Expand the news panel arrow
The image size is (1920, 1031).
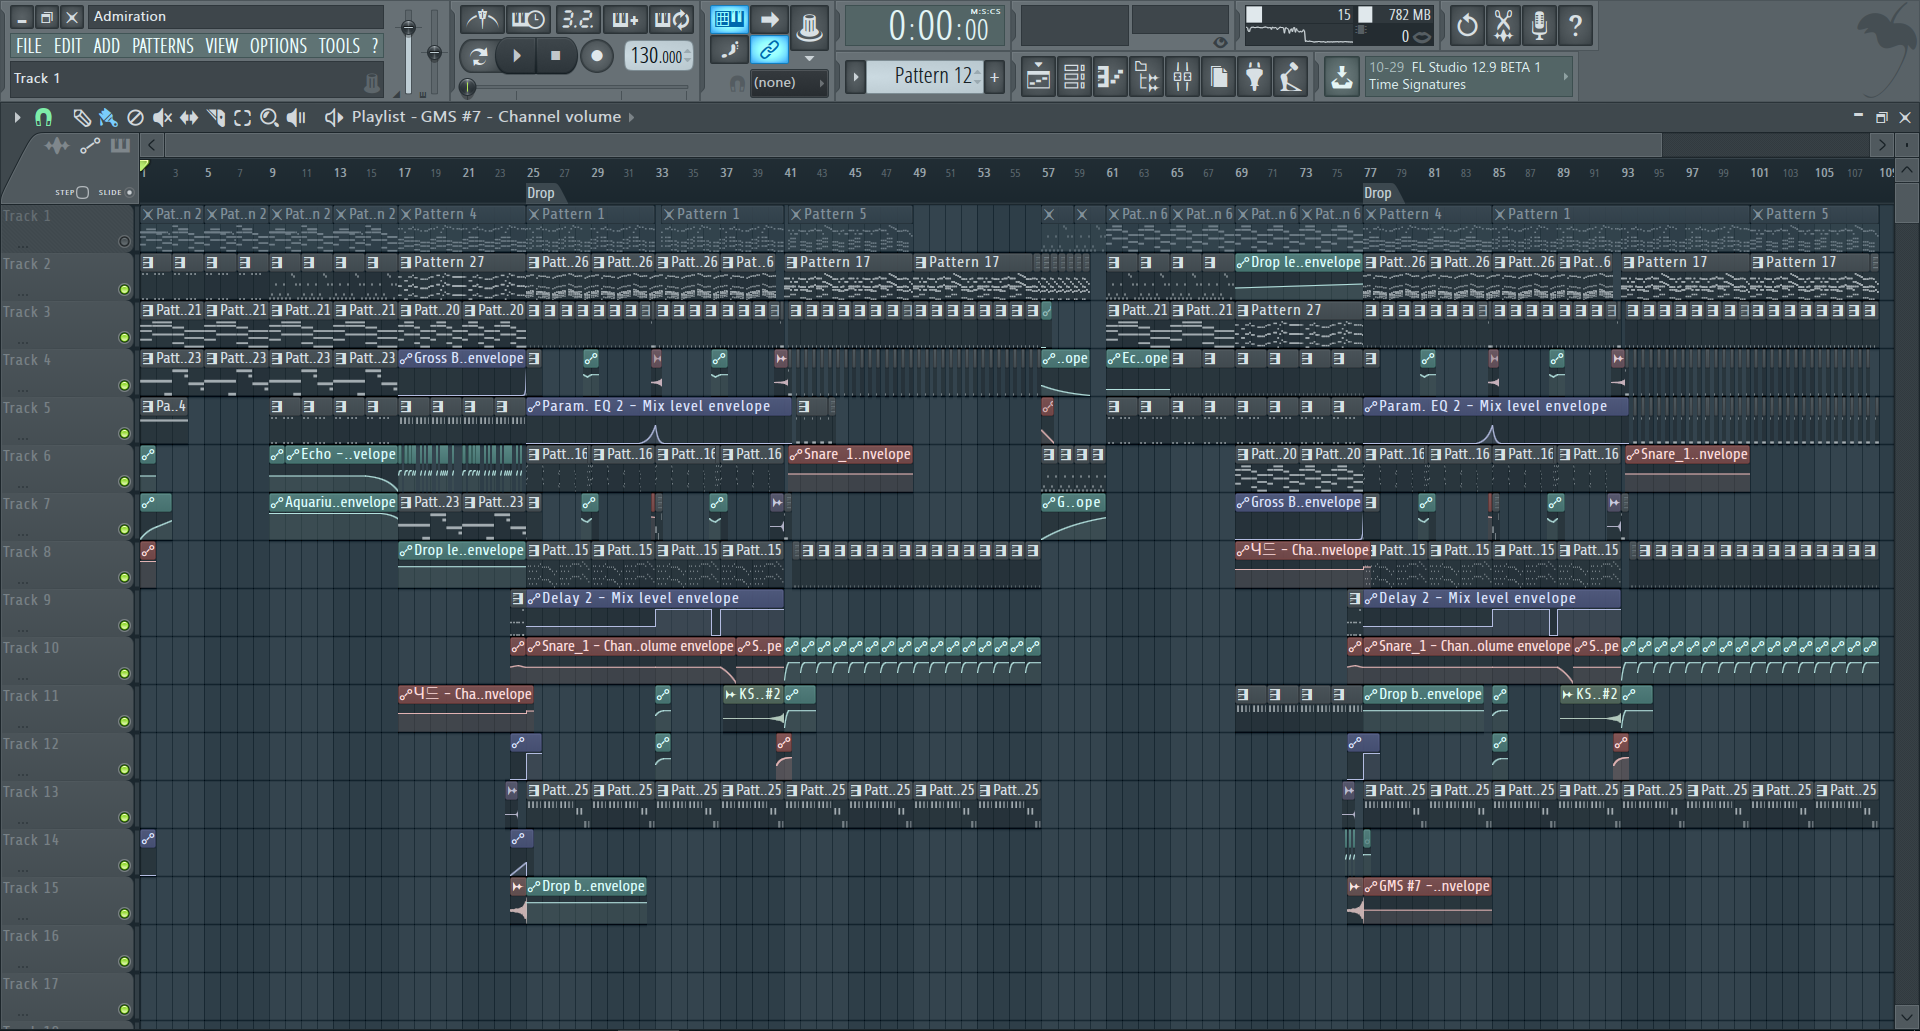(x=1566, y=77)
